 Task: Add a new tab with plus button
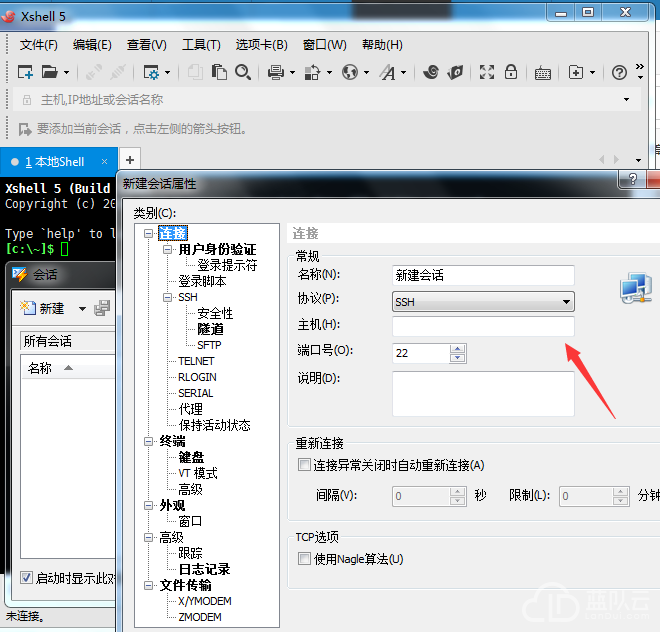(129, 160)
